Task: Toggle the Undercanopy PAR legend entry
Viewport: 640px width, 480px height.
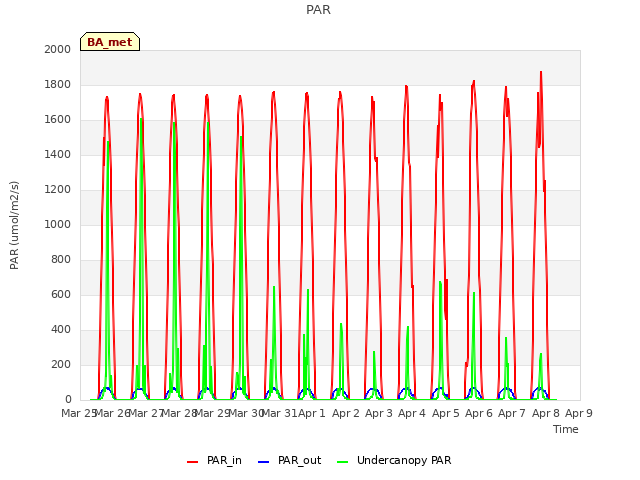Action: coord(394,460)
